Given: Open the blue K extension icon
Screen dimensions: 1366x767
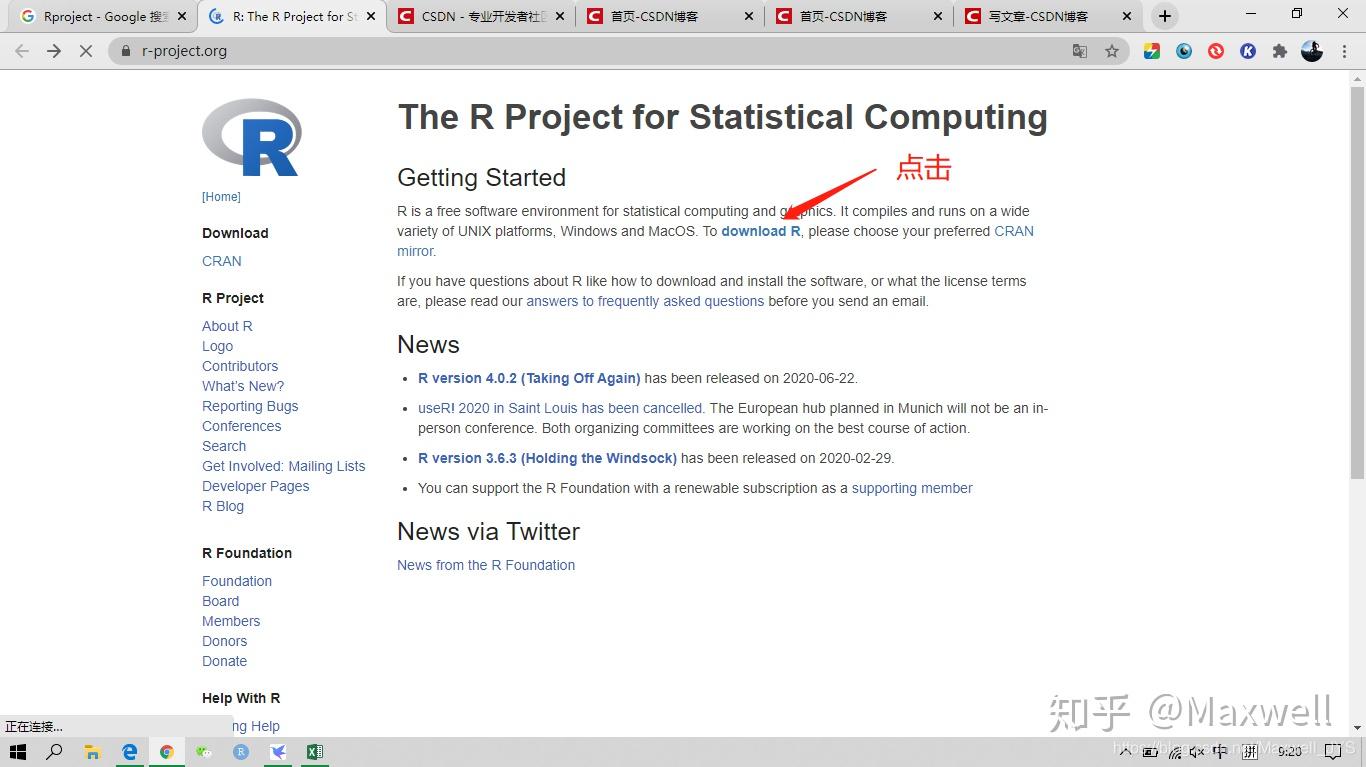Looking at the screenshot, I should 1248,50.
